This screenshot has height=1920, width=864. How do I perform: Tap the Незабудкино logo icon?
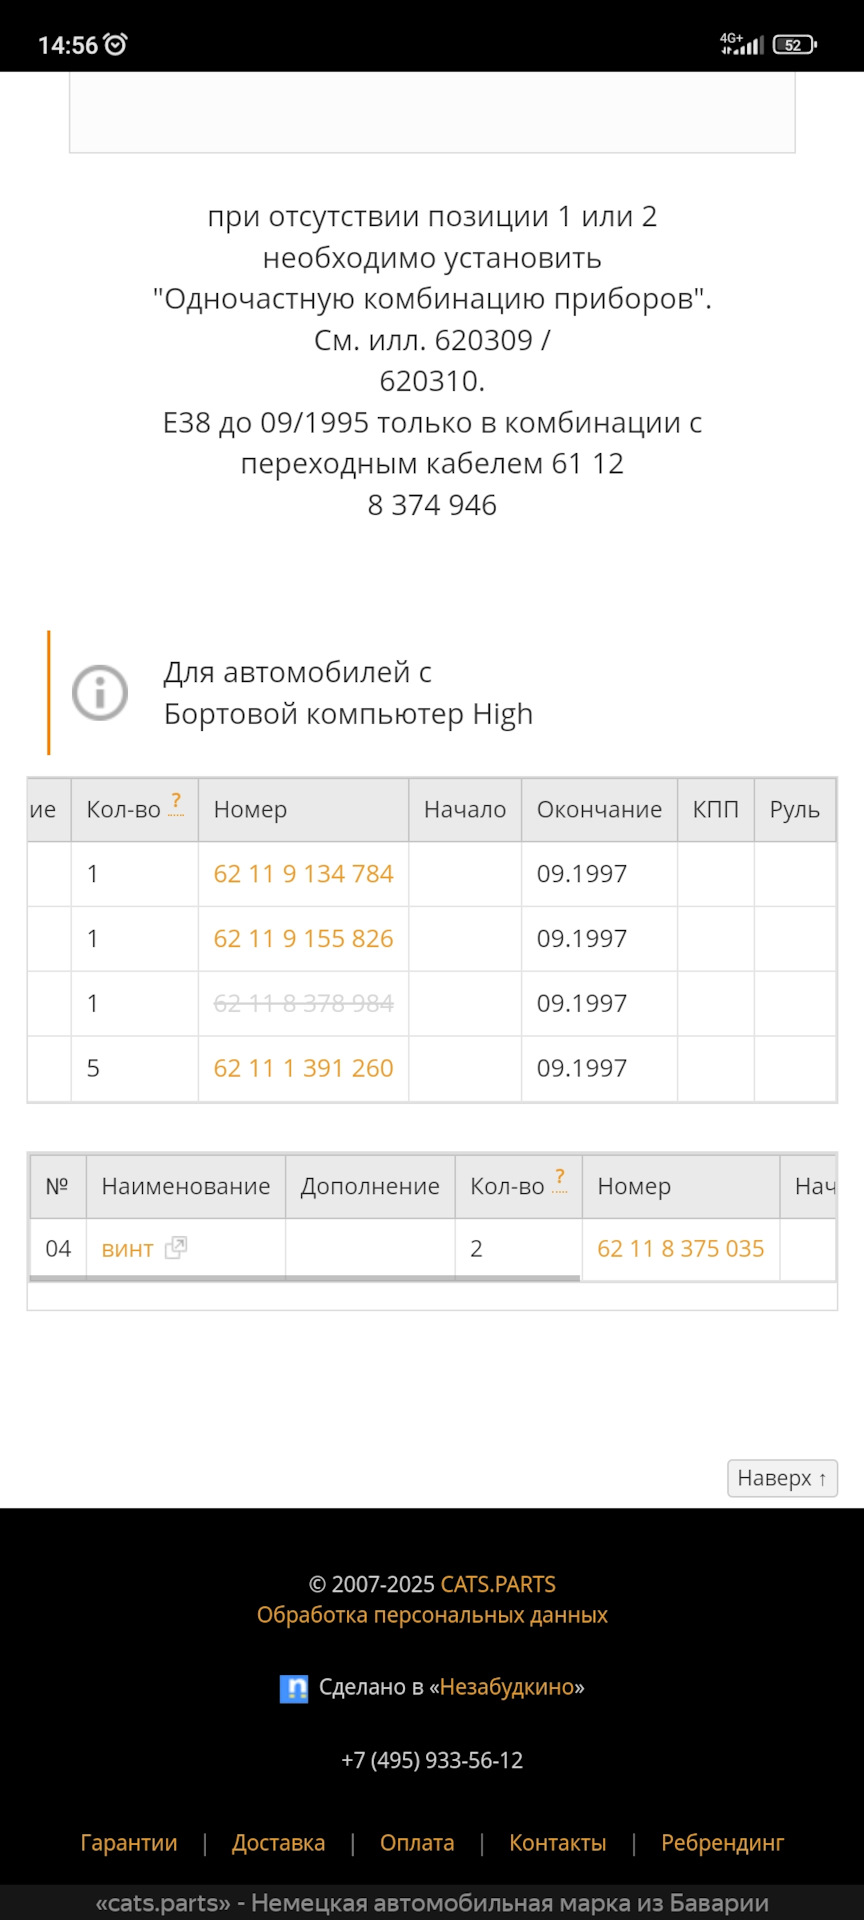coord(294,1688)
